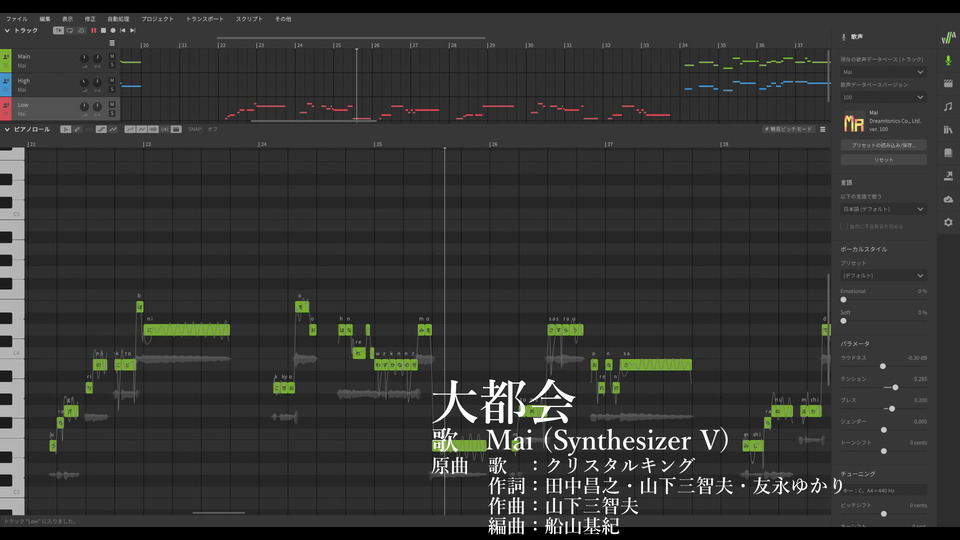Toggle pitch curve display icon

point(130,129)
